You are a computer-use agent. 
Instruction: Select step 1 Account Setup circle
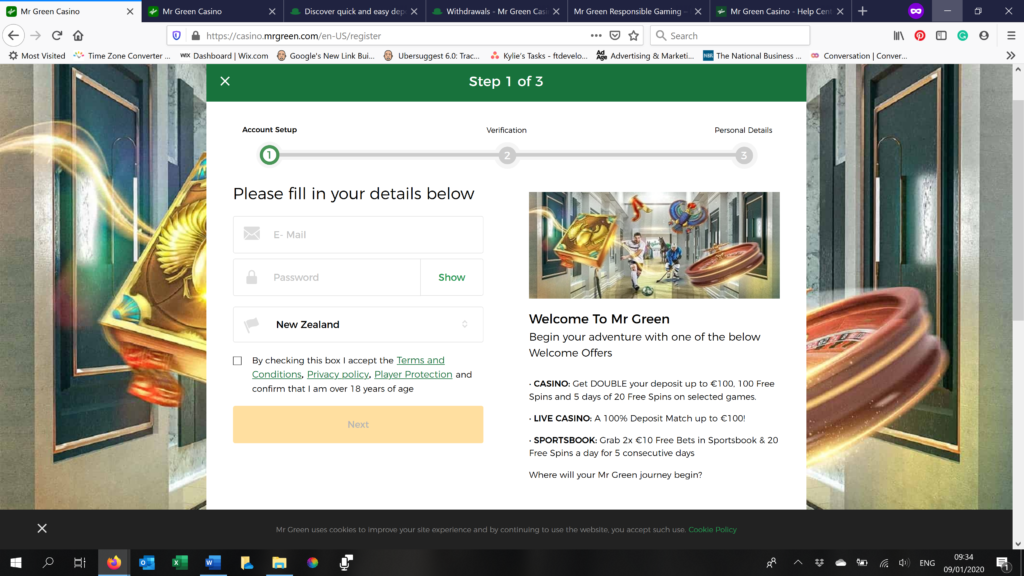[x=269, y=155]
